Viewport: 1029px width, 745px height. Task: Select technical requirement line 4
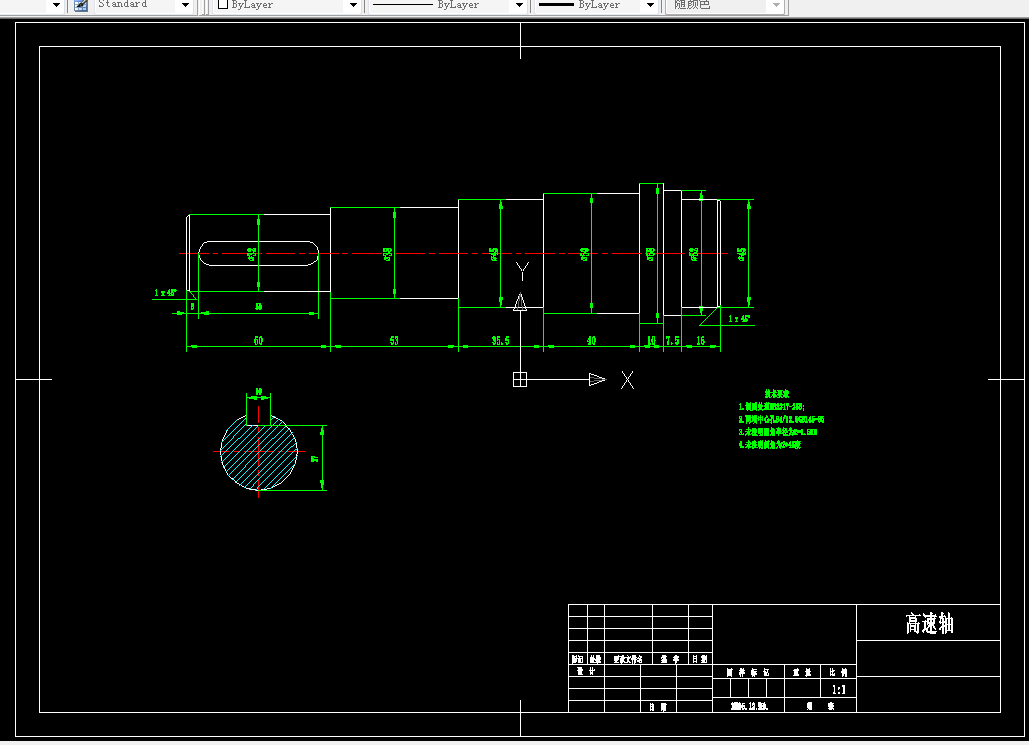pyautogui.click(x=770, y=444)
